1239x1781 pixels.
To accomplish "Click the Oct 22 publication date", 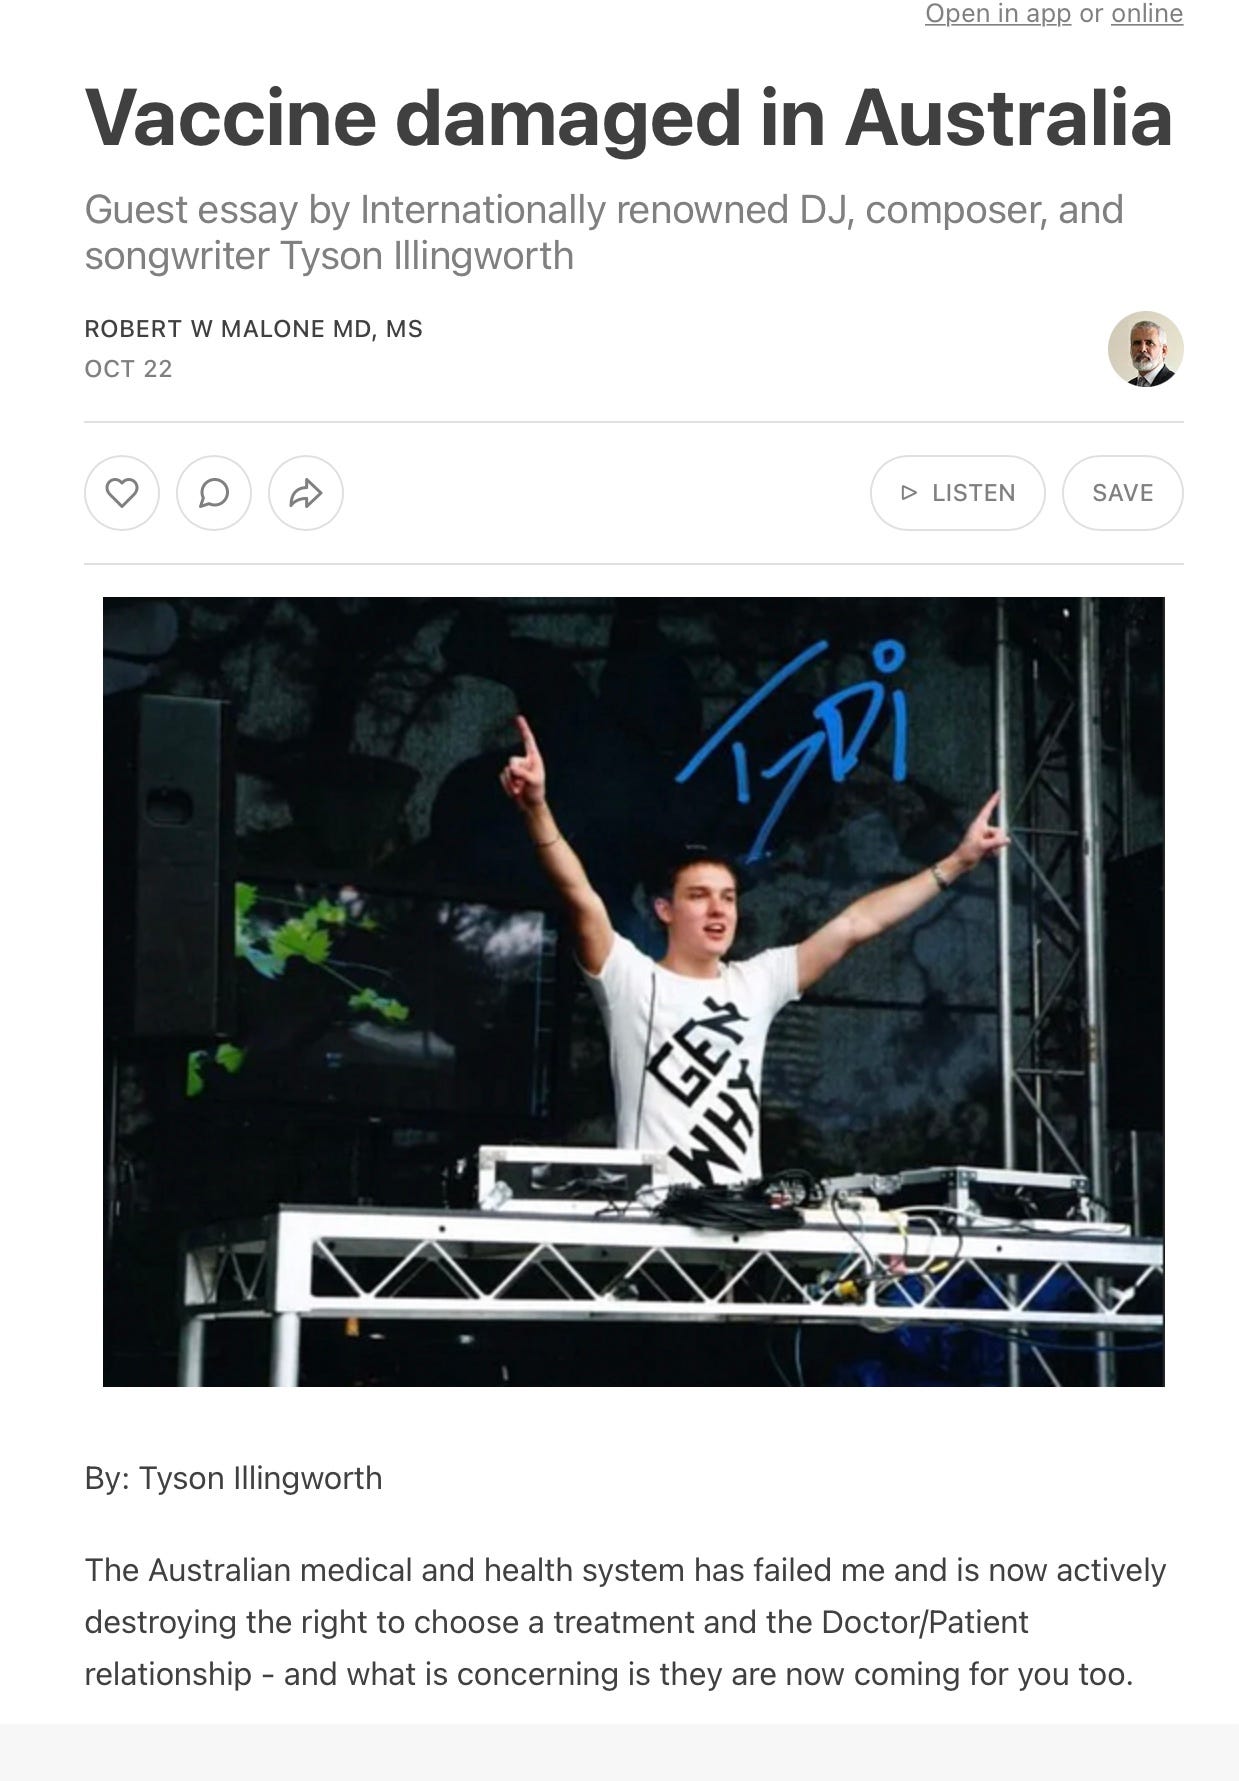I will tap(129, 369).
